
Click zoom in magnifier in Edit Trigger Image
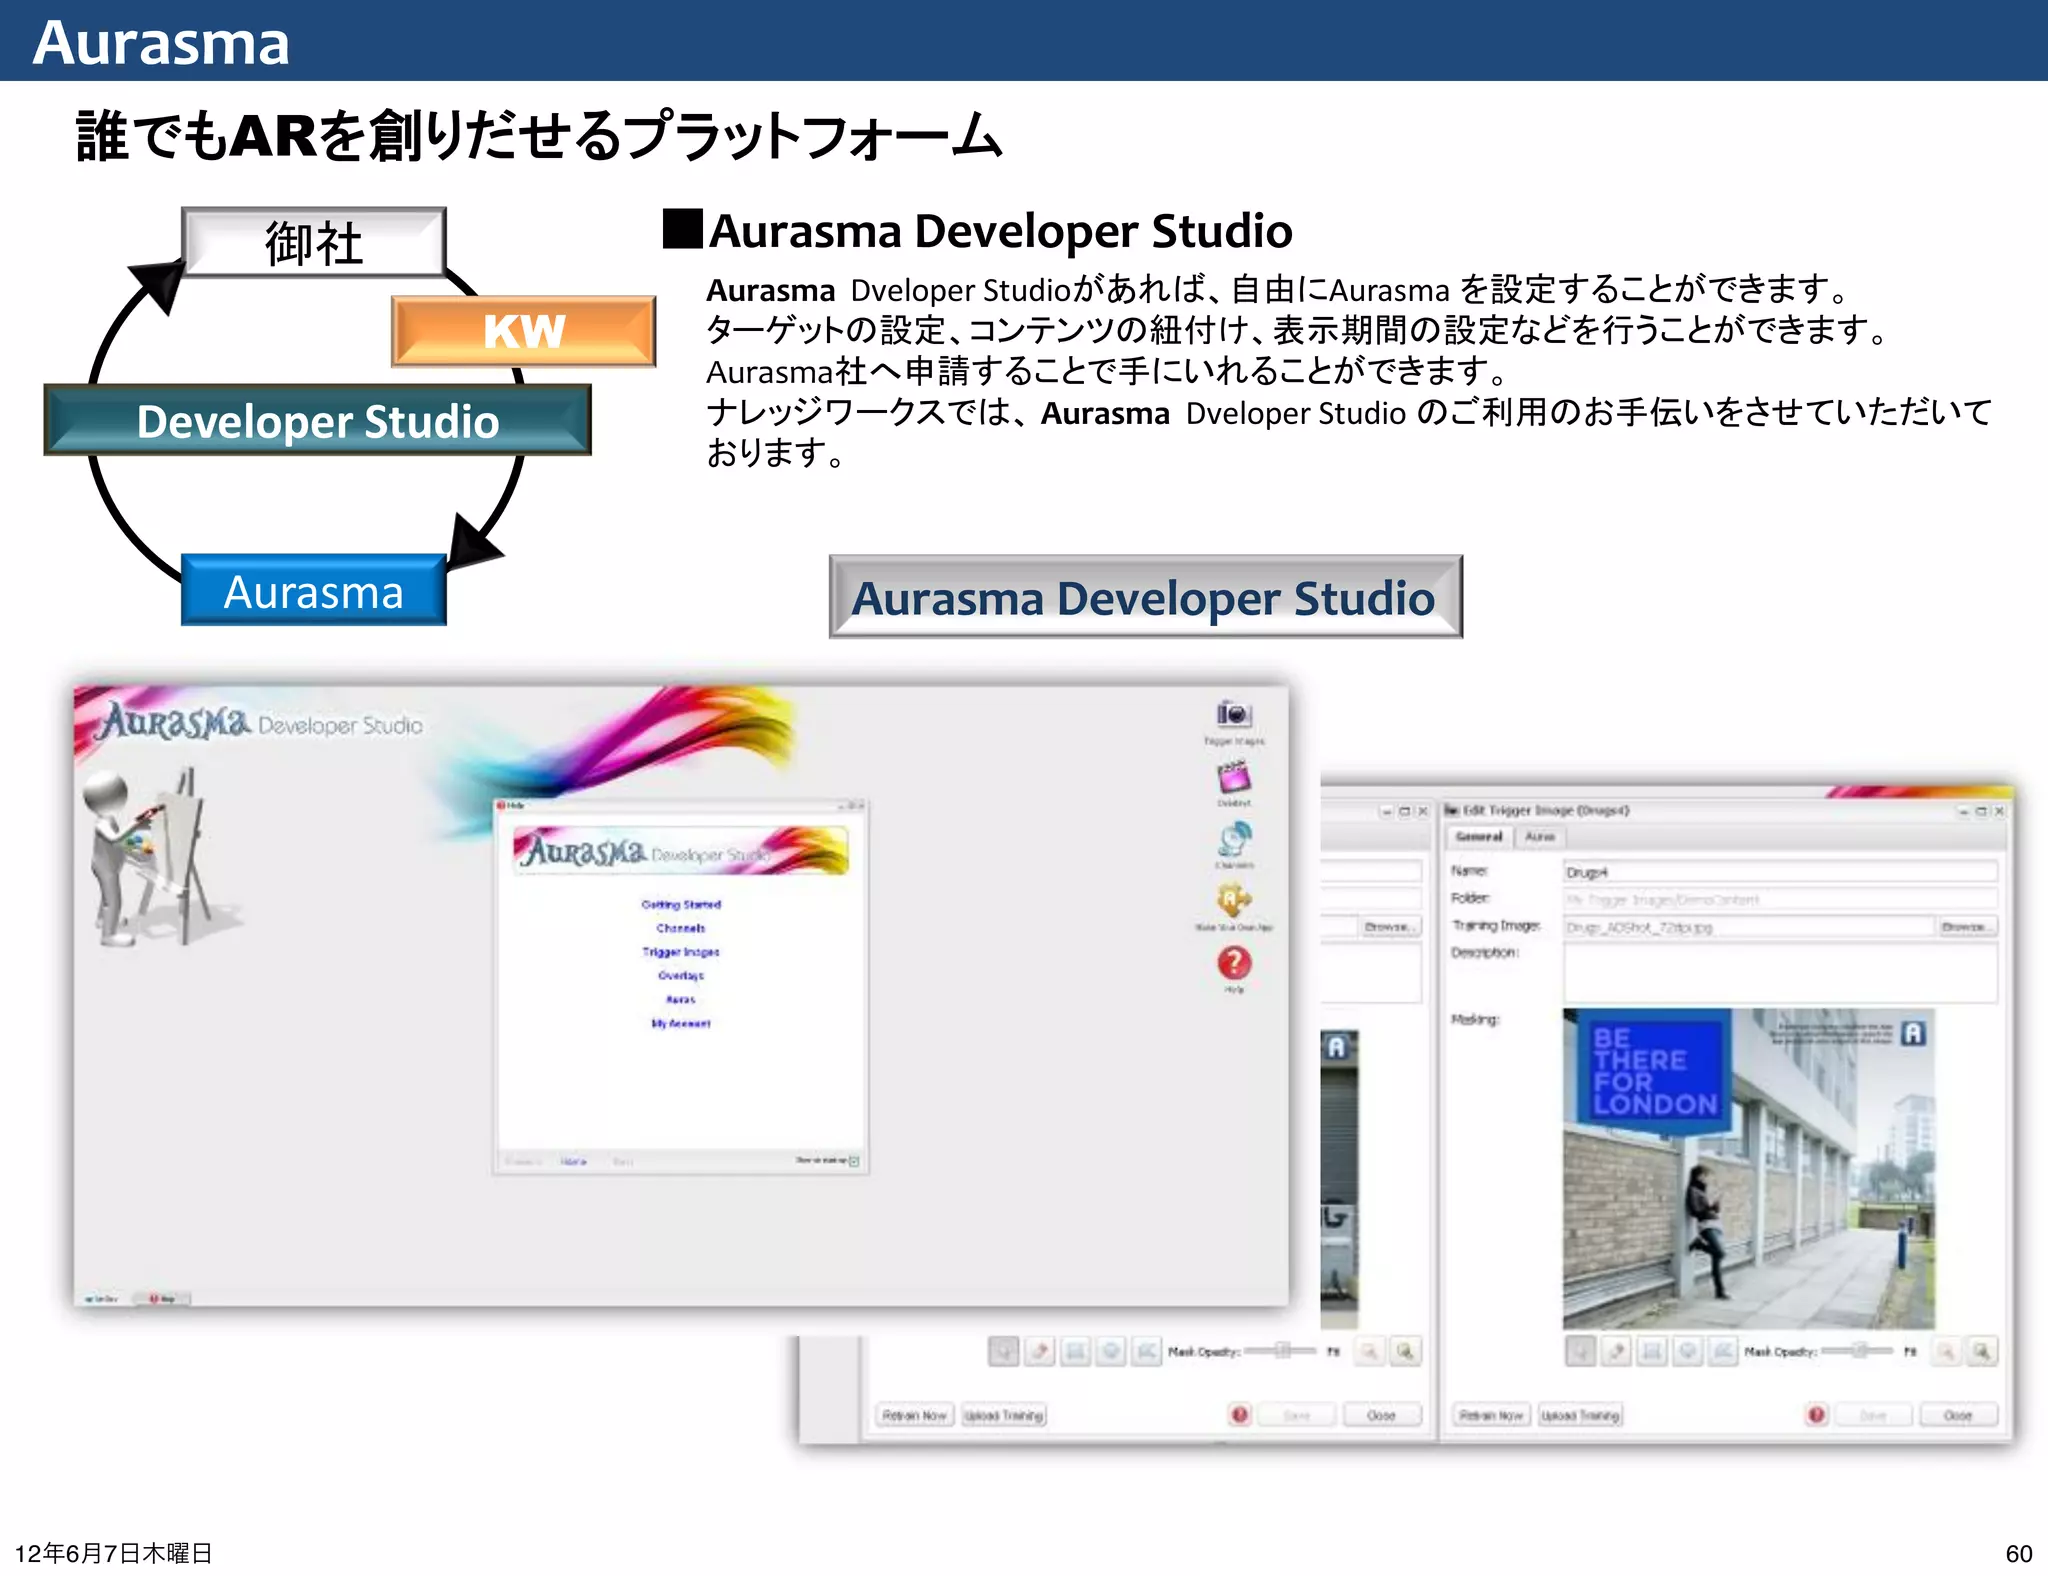tap(1981, 1352)
